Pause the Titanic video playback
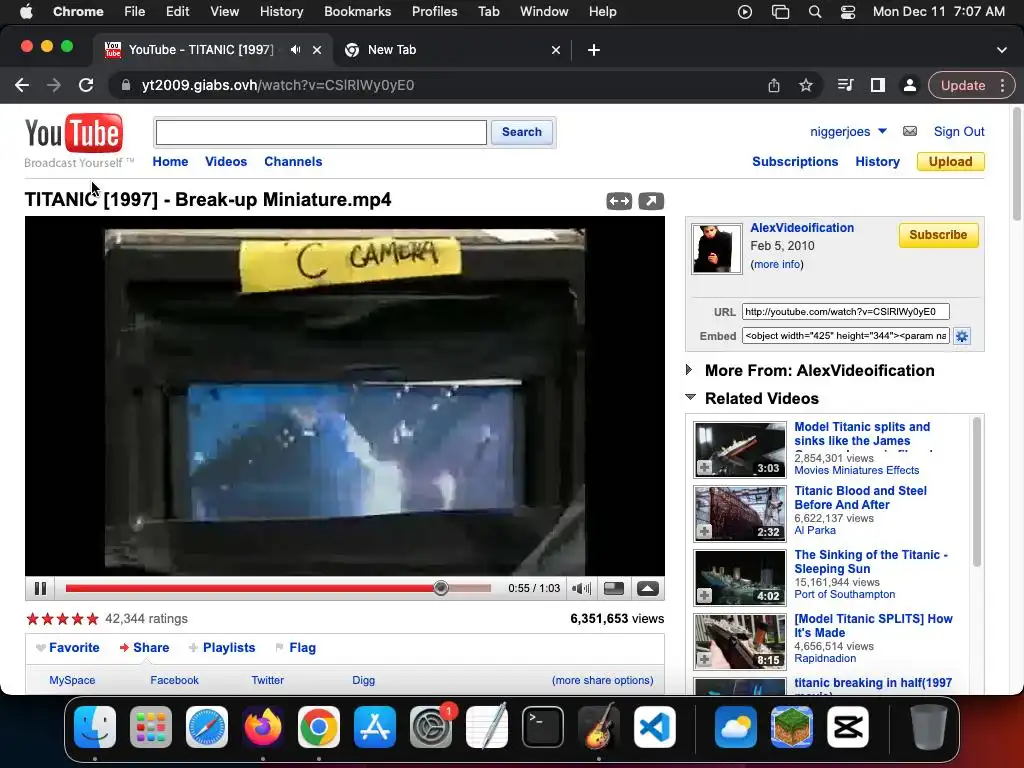Image resolution: width=1024 pixels, height=768 pixels. (40, 588)
